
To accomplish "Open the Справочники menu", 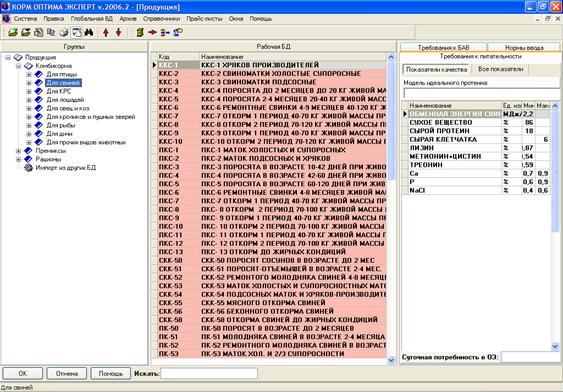I will (161, 19).
